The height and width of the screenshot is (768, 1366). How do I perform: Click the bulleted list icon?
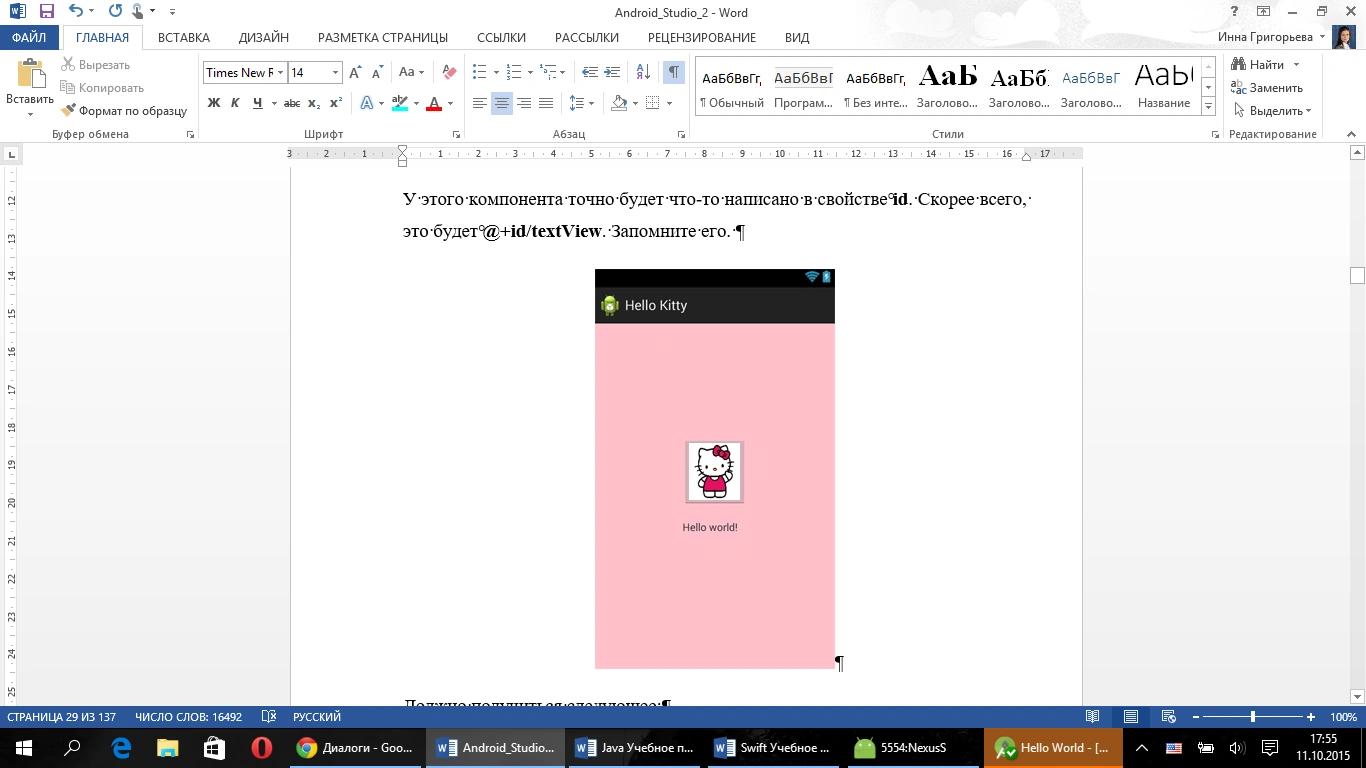[480, 72]
